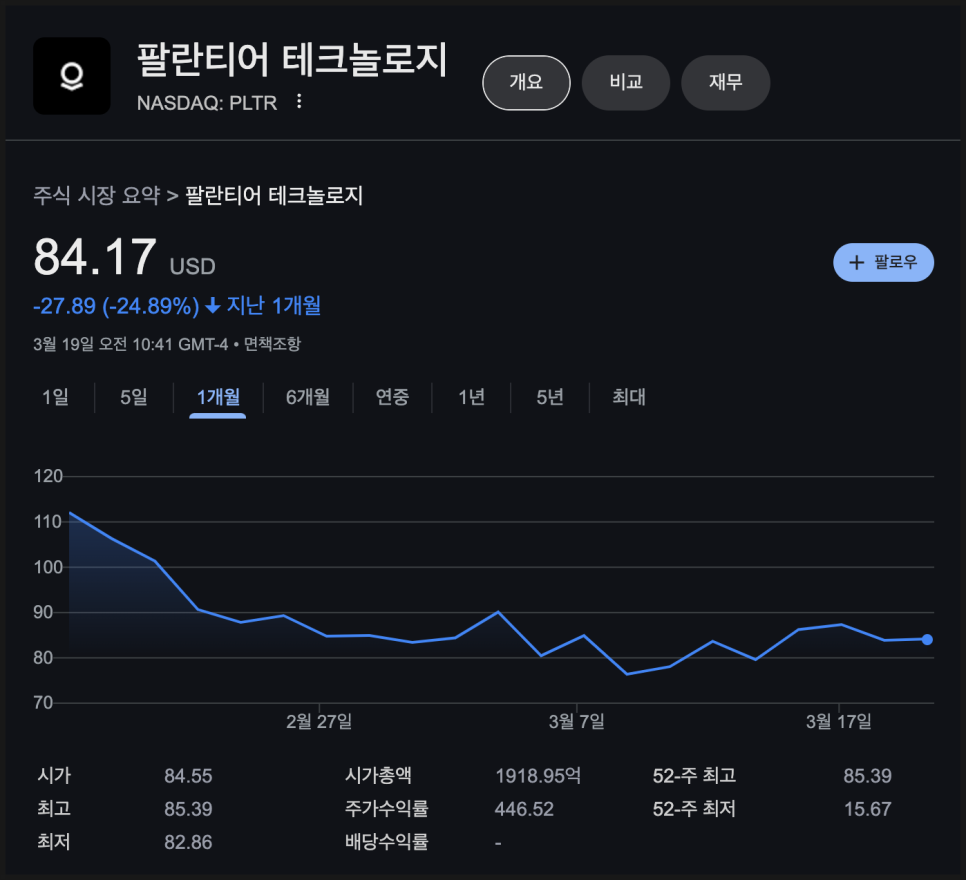Open the 개요 tab

(x=526, y=83)
